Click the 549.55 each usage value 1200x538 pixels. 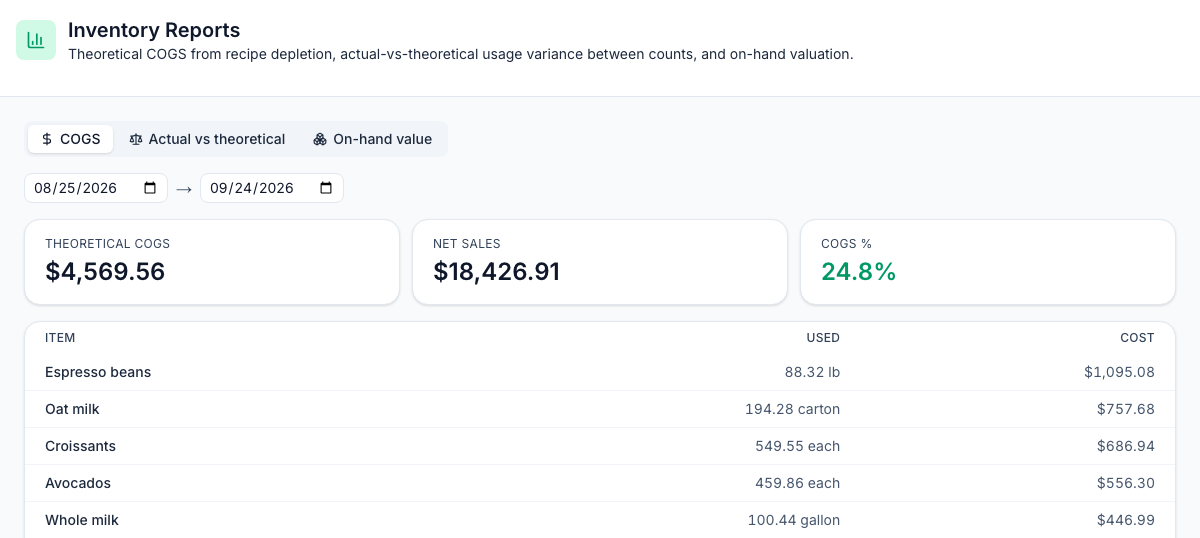pyautogui.click(x=797, y=446)
